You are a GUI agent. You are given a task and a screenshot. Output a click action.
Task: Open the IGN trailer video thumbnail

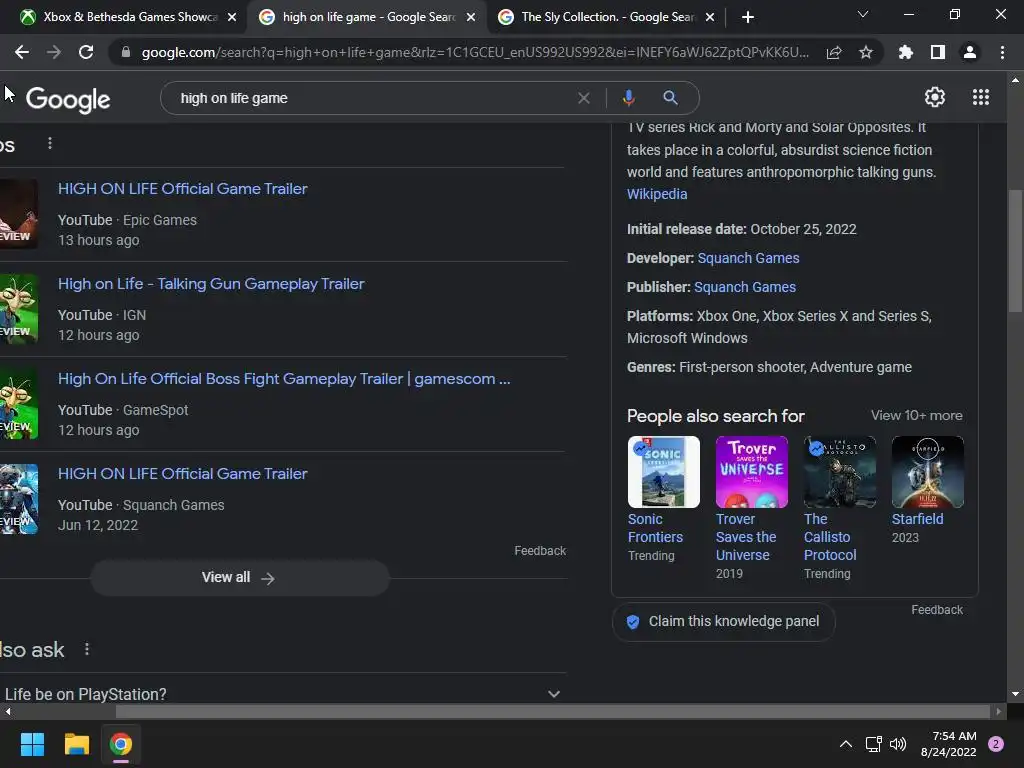(x=19, y=309)
